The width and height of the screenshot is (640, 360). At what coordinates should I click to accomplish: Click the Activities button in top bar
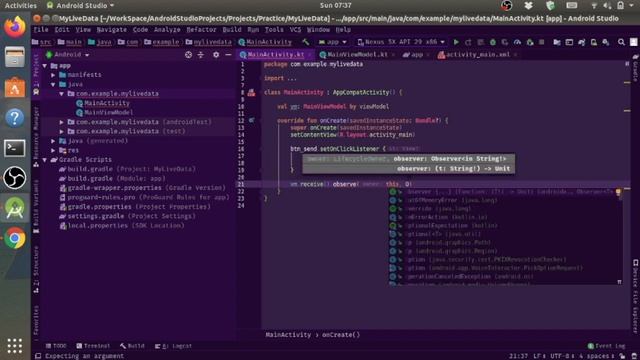click(x=20, y=5)
